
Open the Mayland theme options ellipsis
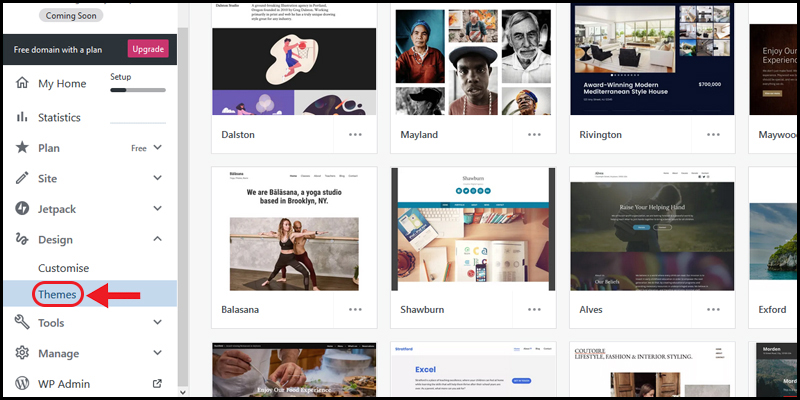coord(534,135)
